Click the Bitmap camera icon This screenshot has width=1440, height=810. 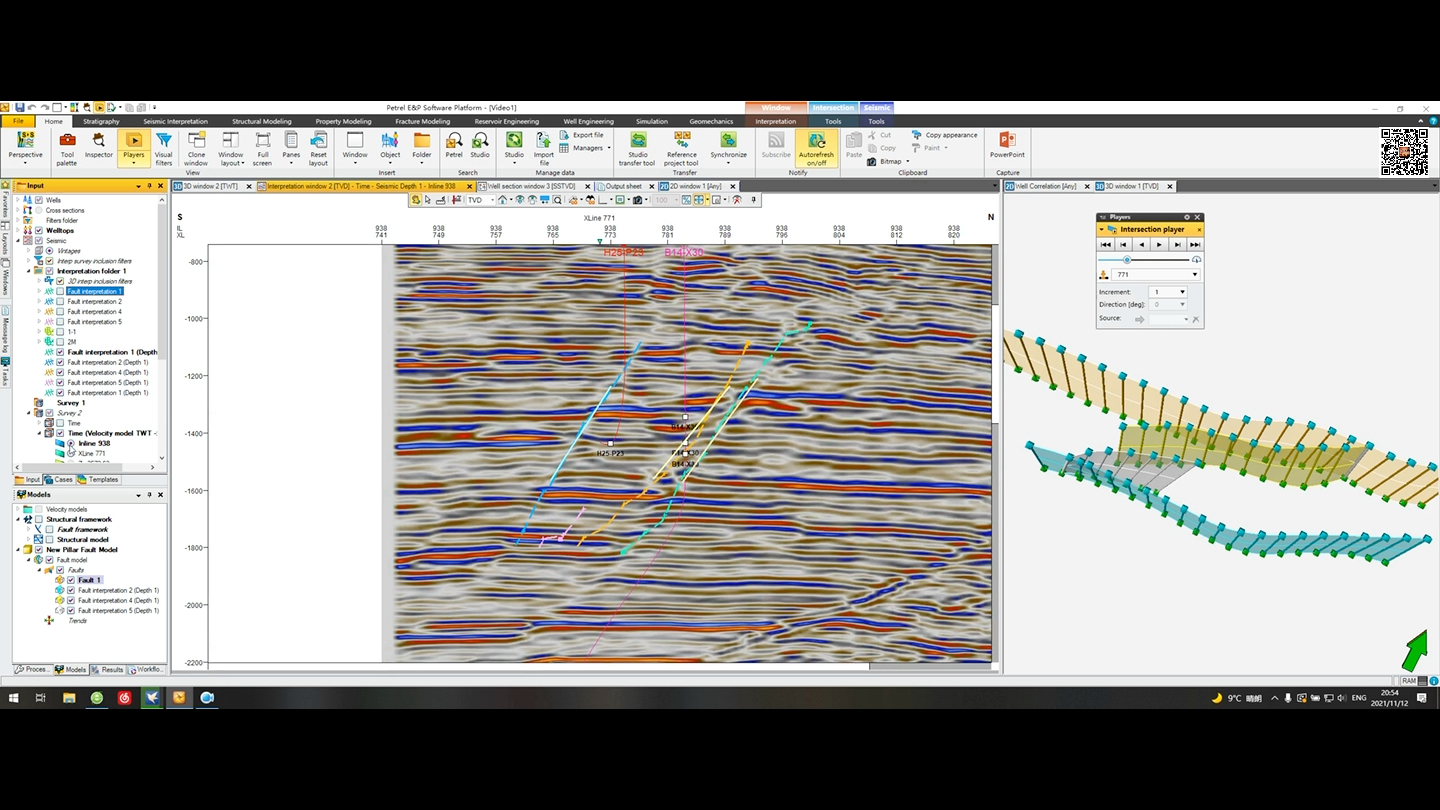872,161
